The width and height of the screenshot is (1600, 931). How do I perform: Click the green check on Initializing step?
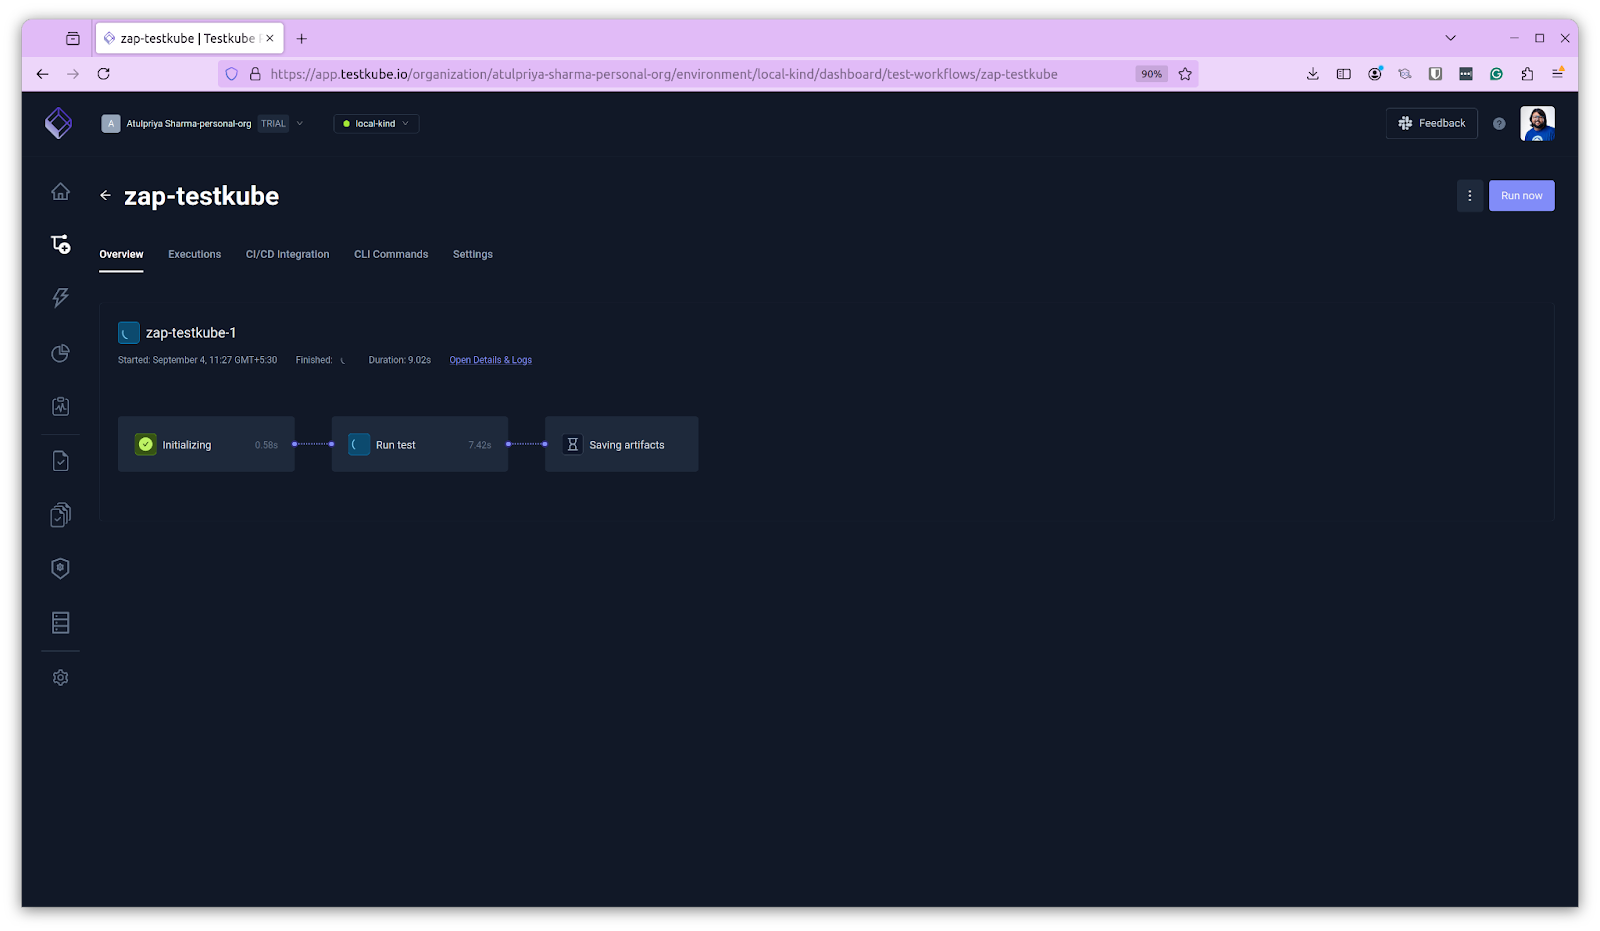coord(146,444)
